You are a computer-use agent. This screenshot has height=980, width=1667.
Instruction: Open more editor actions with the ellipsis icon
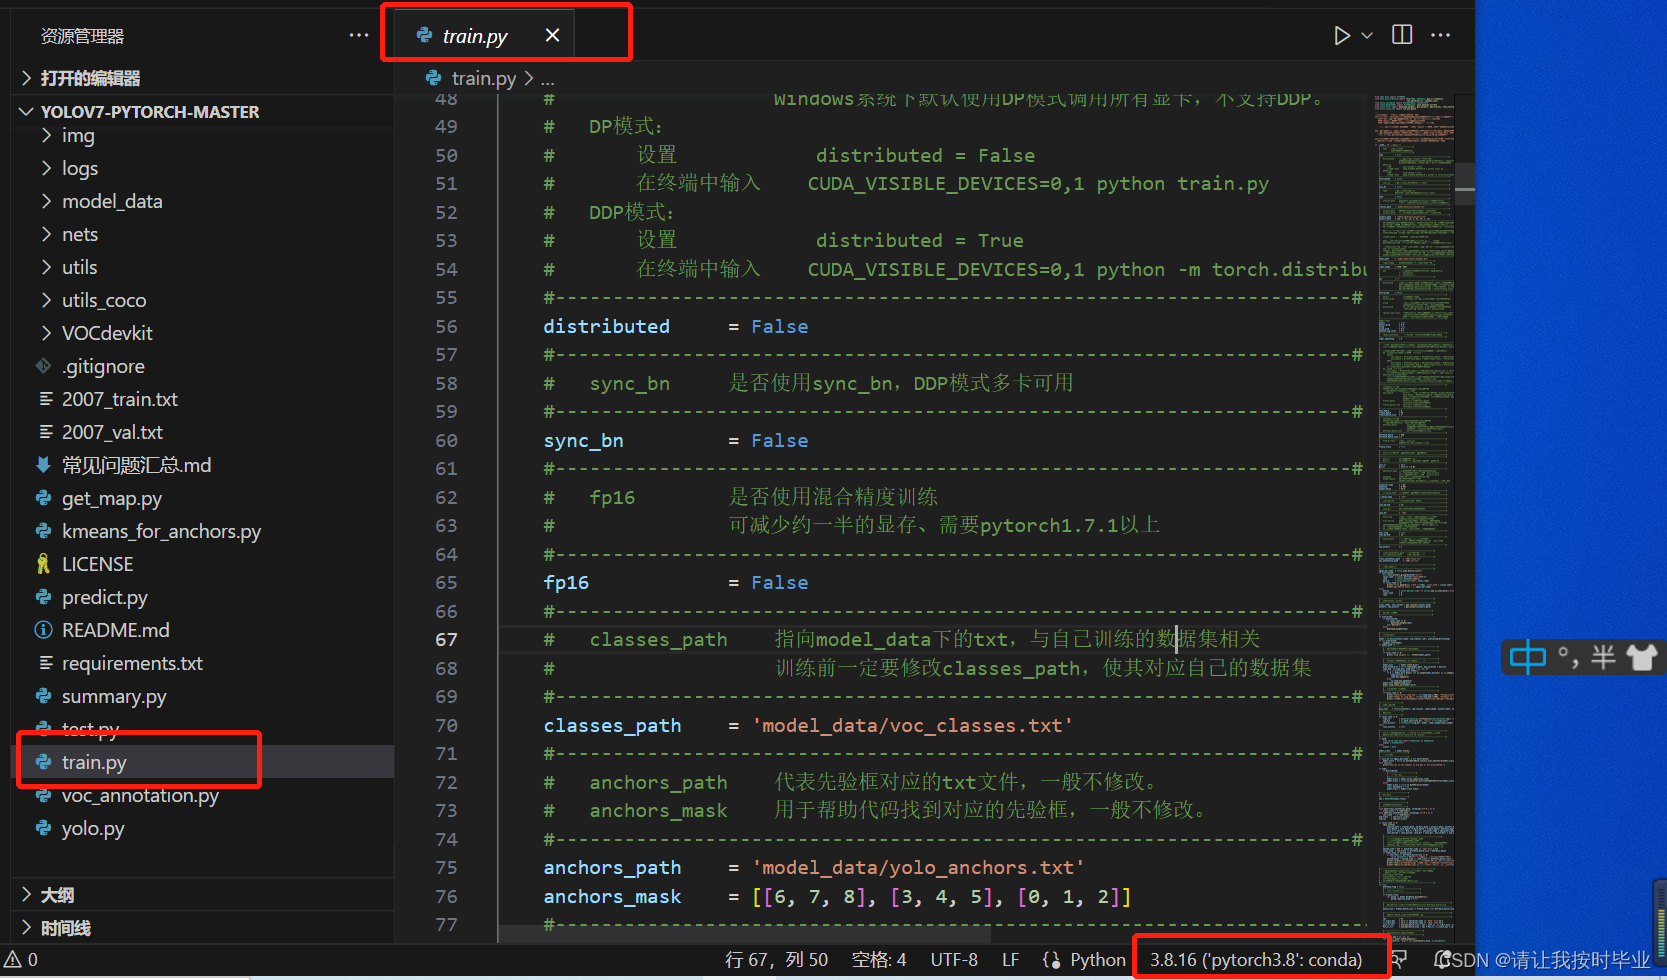tap(1440, 34)
